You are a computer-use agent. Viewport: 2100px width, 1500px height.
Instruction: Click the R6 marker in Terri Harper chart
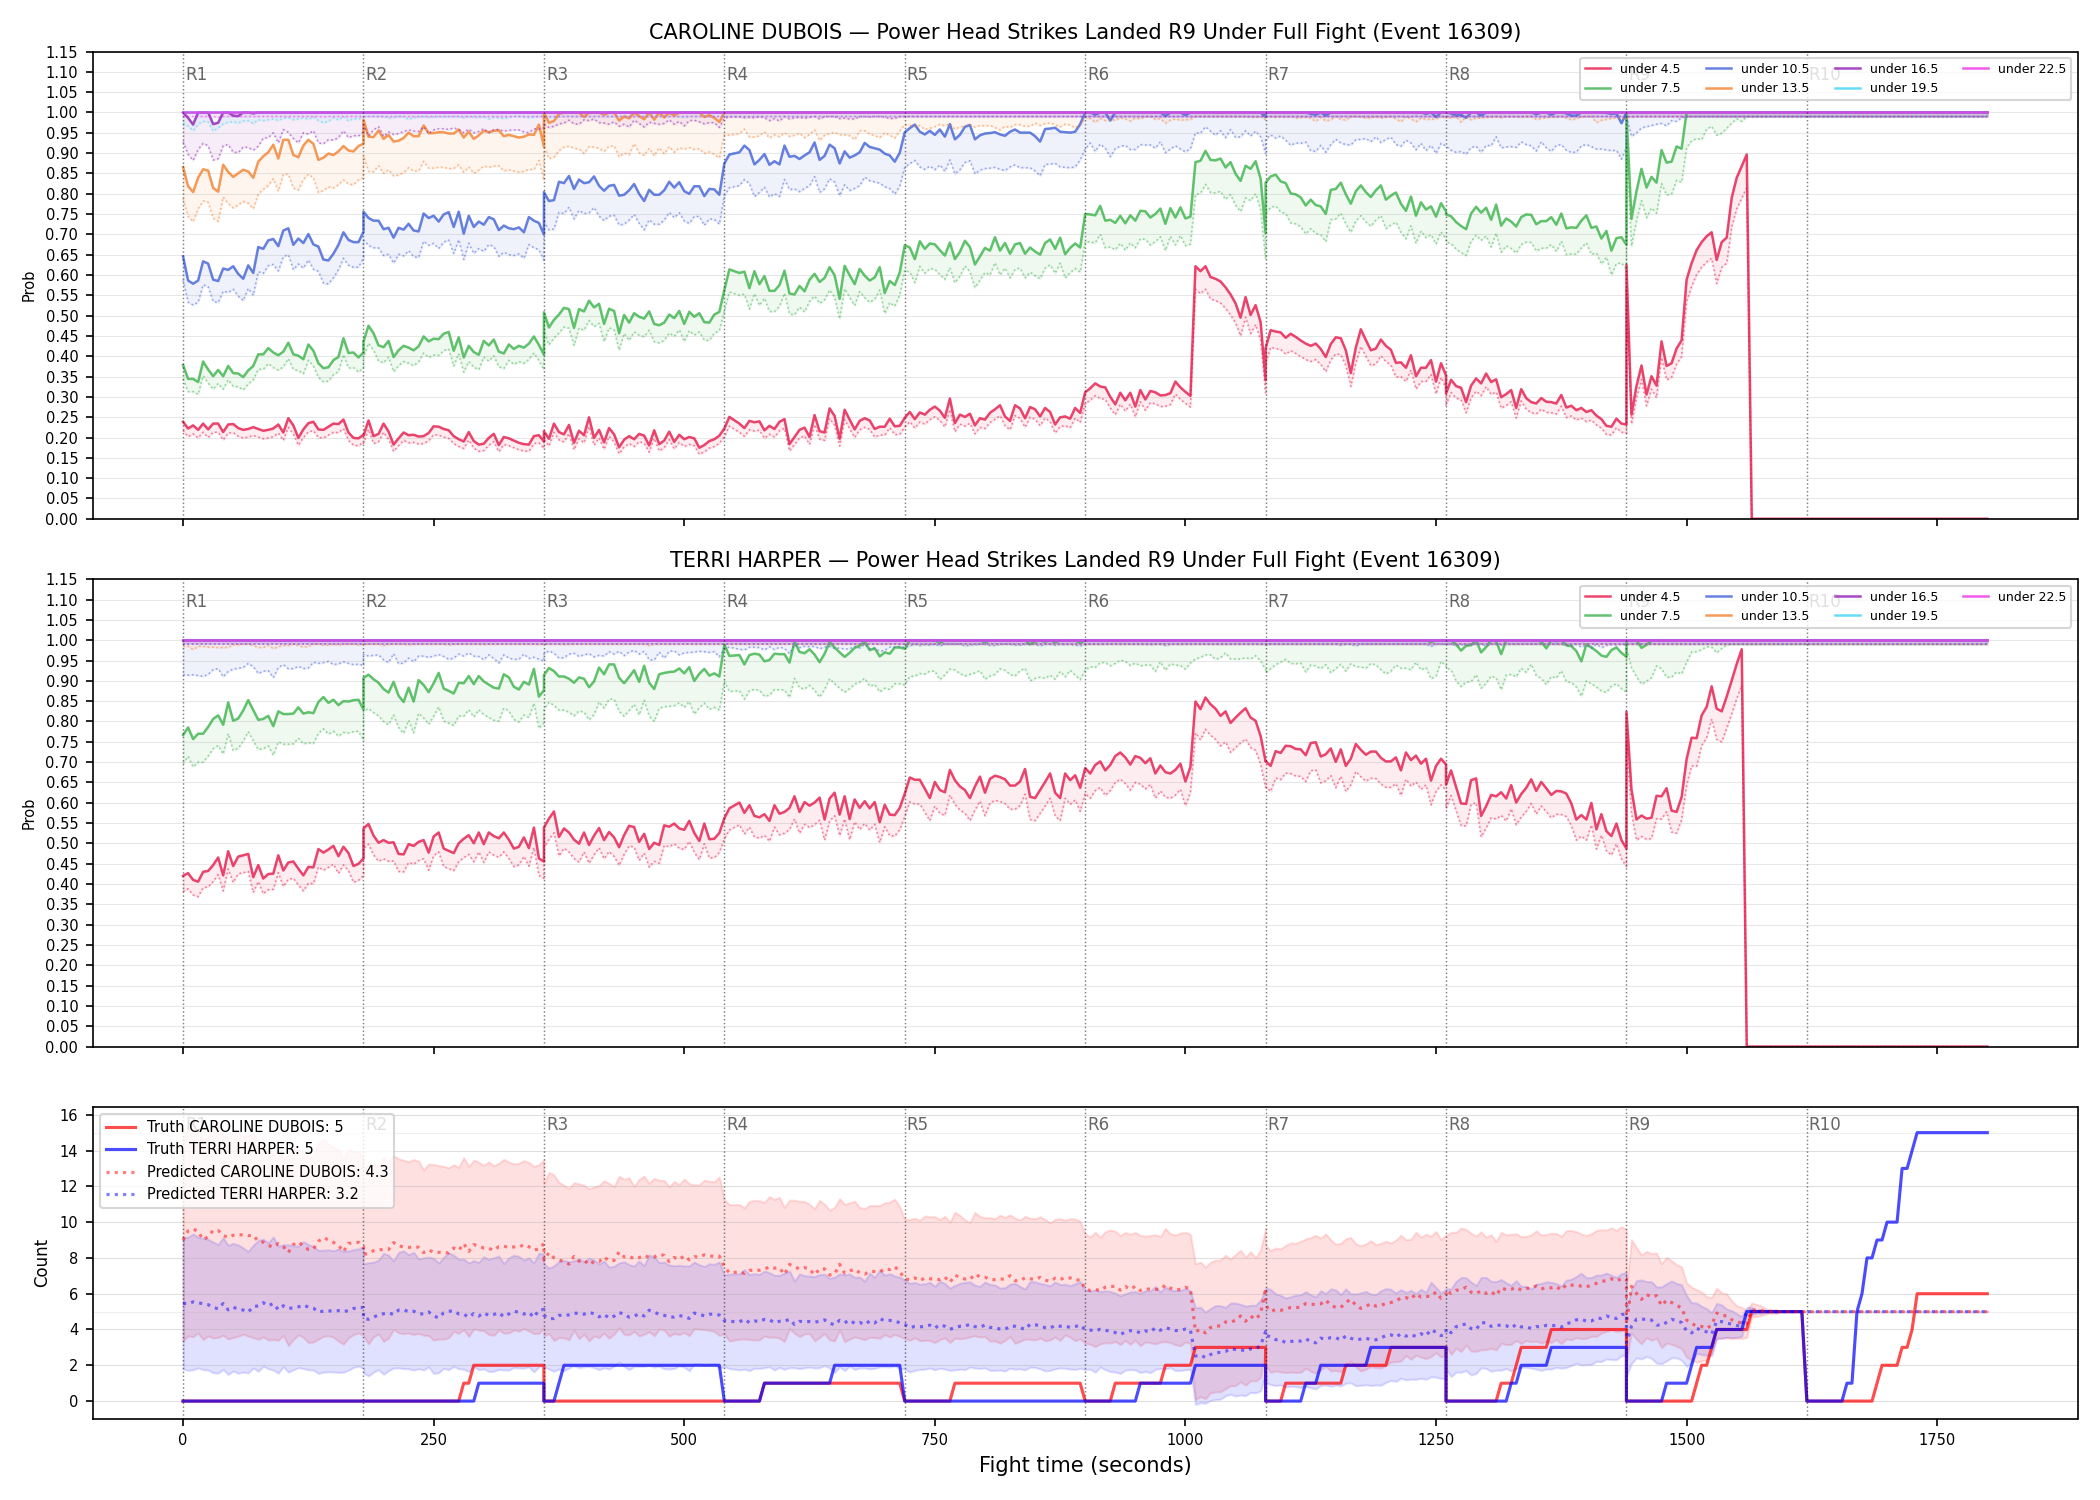[x=1098, y=601]
